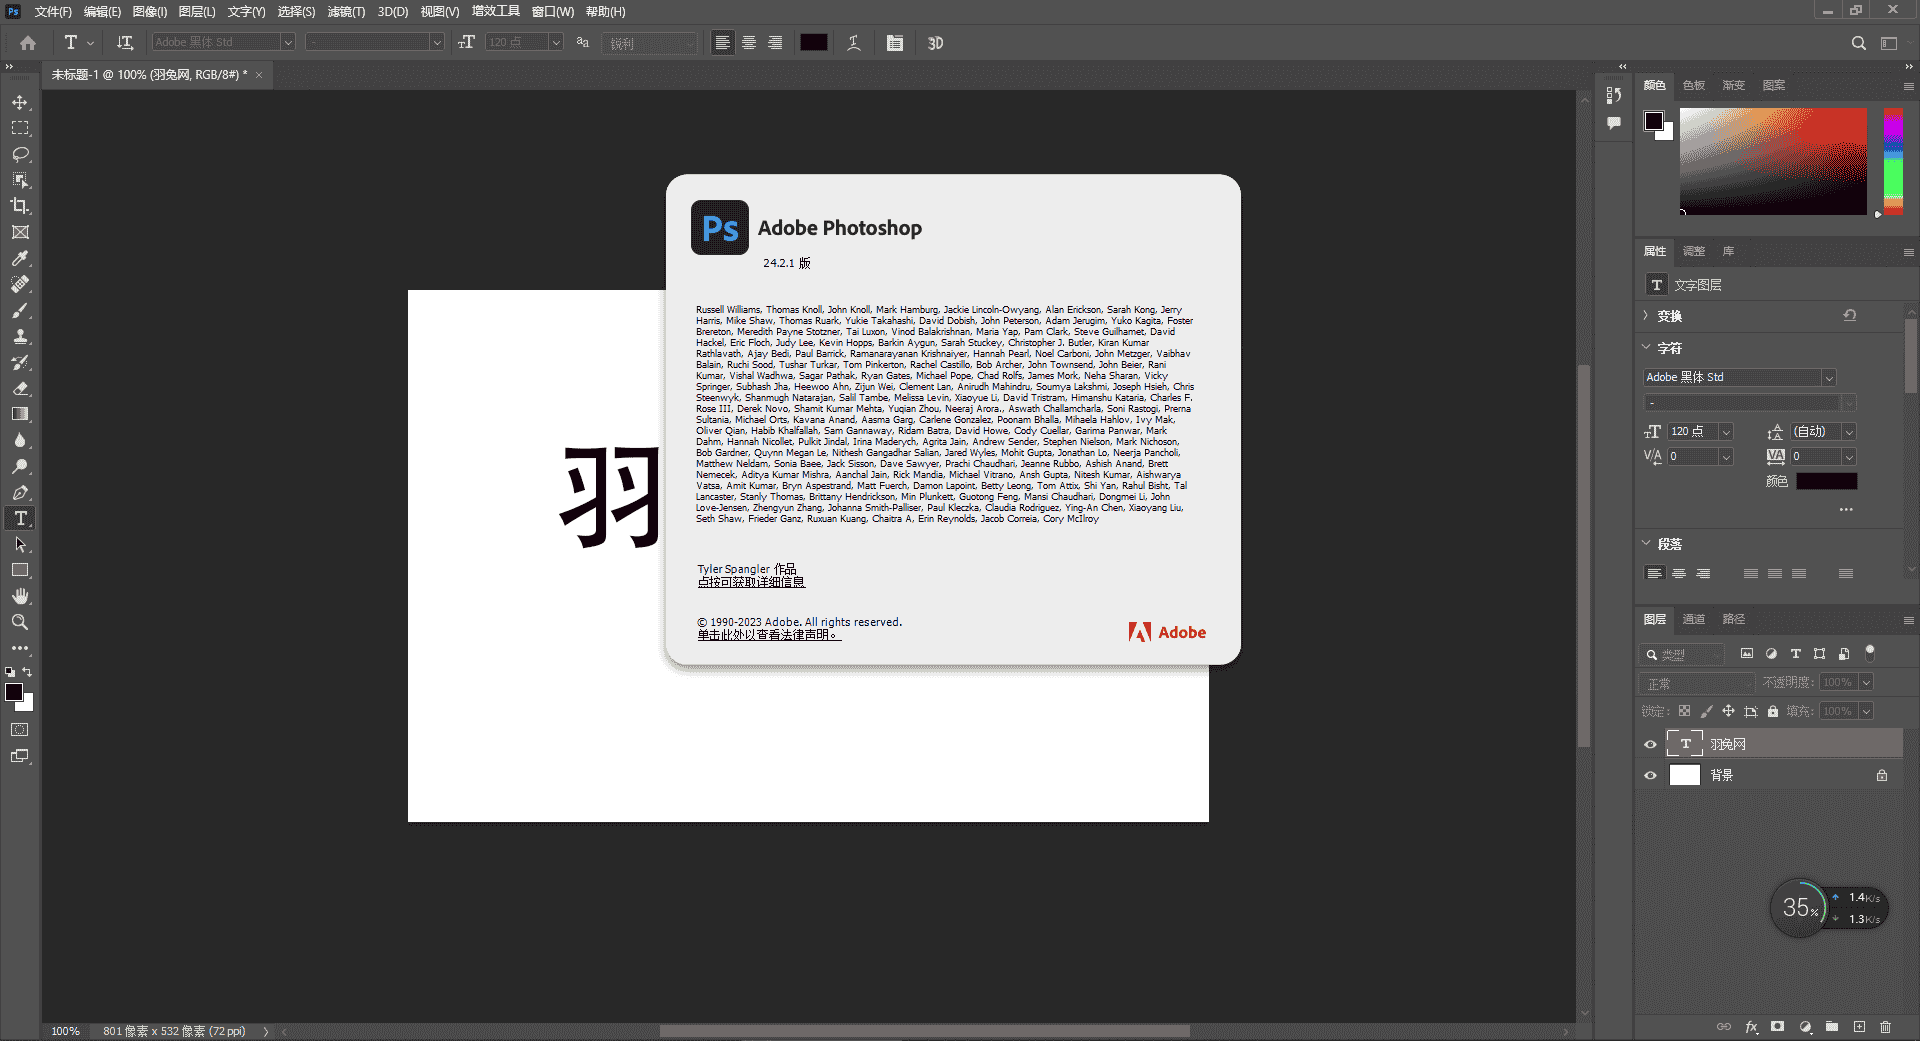The height and width of the screenshot is (1041, 1920).
Task: Open the 滤镜(T) menu
Action: (x=346, y=12)
